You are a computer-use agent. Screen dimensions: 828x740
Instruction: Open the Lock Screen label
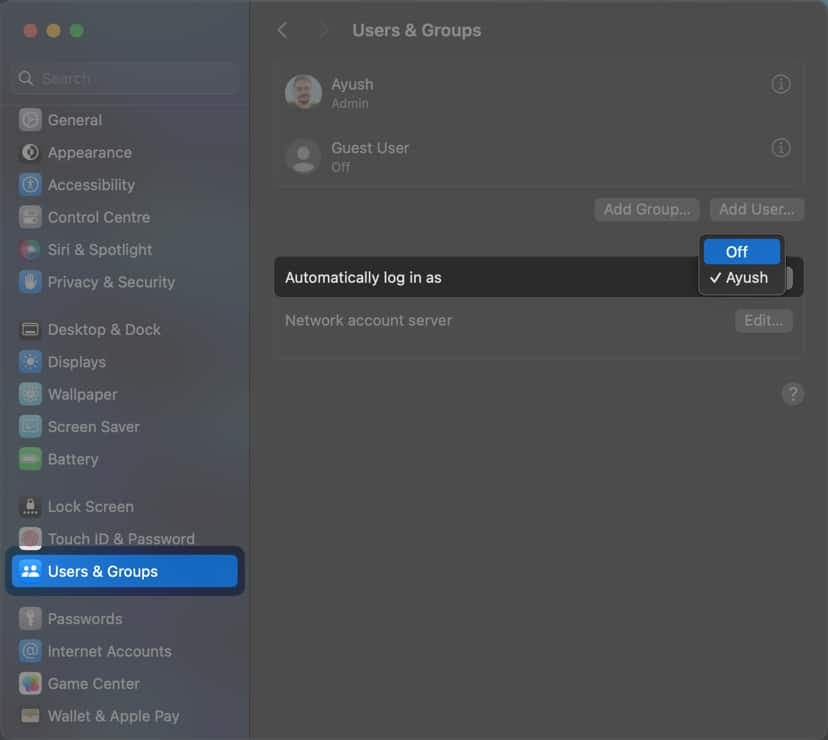[90, 507]
